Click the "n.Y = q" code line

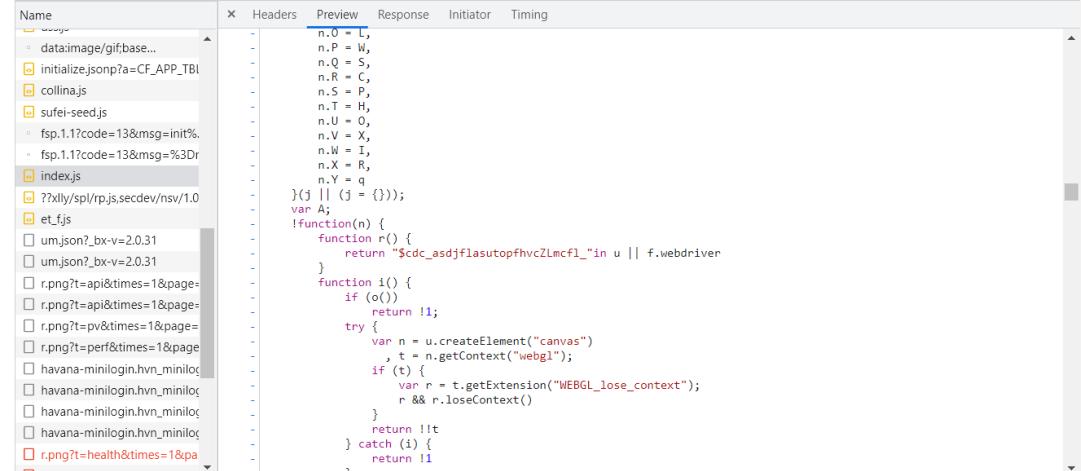341,179
